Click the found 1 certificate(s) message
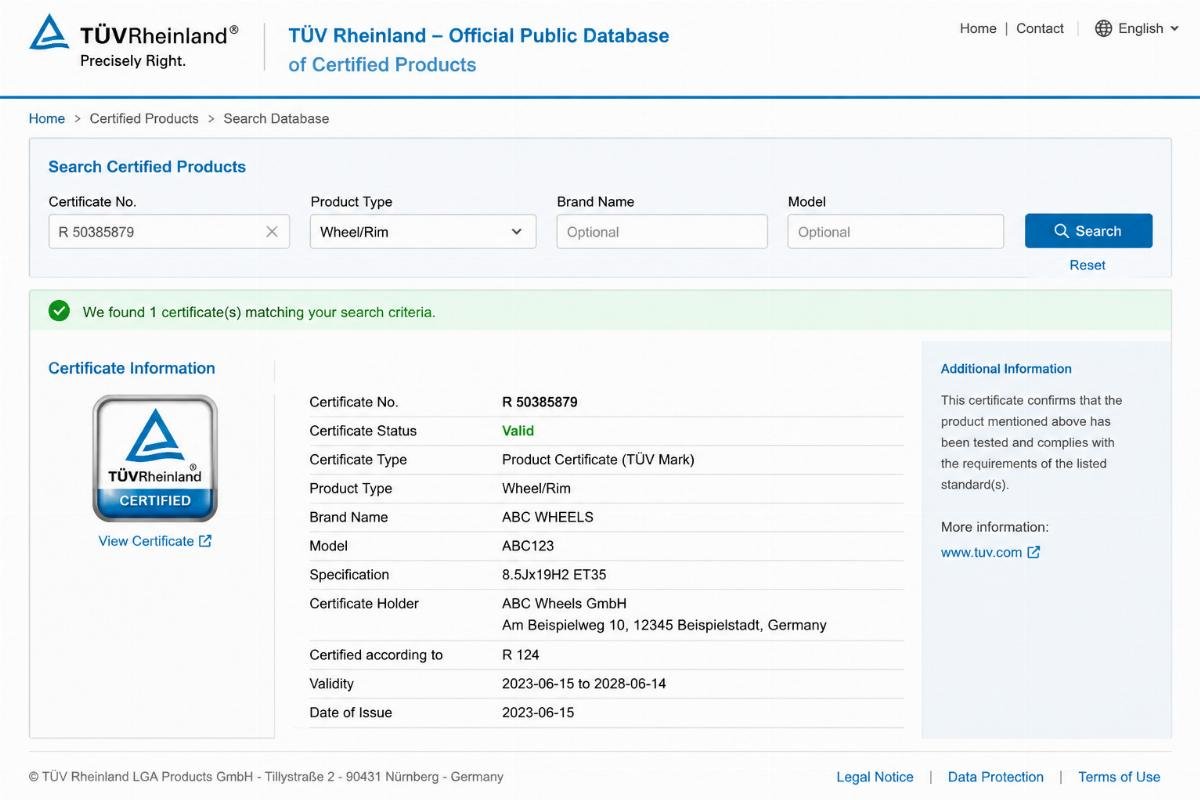The height and width of the screenshot is (800, 1200). point(259,312)
